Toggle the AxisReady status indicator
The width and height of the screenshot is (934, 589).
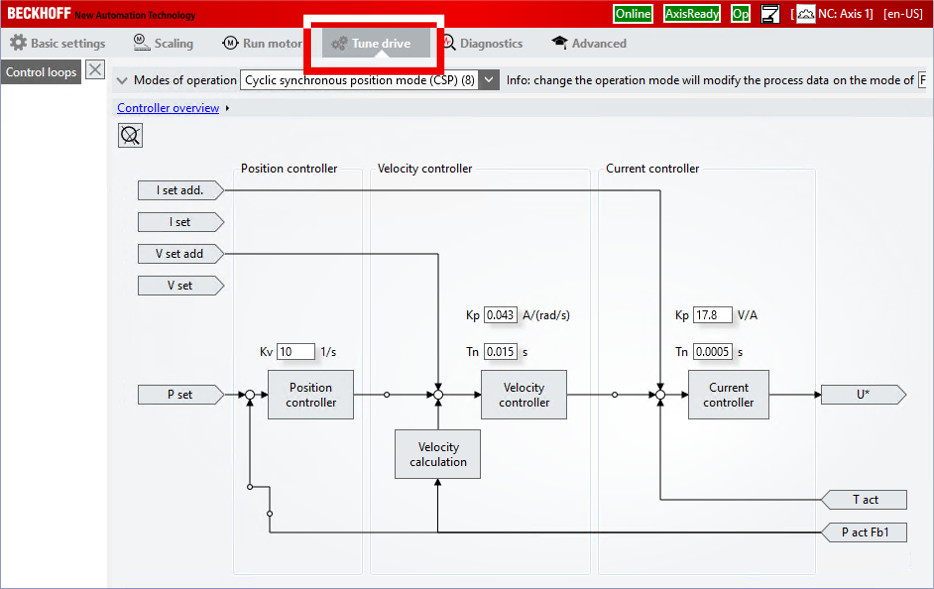[x=692, y=14]
